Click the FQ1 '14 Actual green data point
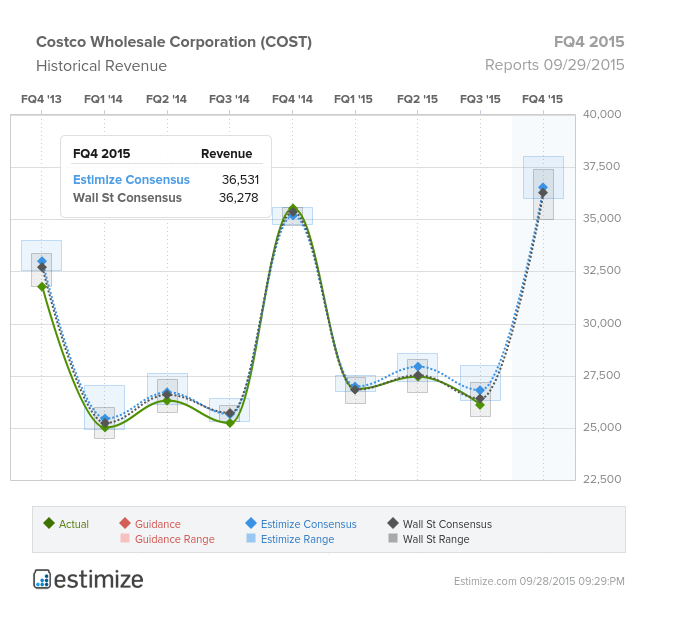 point(105,427)
